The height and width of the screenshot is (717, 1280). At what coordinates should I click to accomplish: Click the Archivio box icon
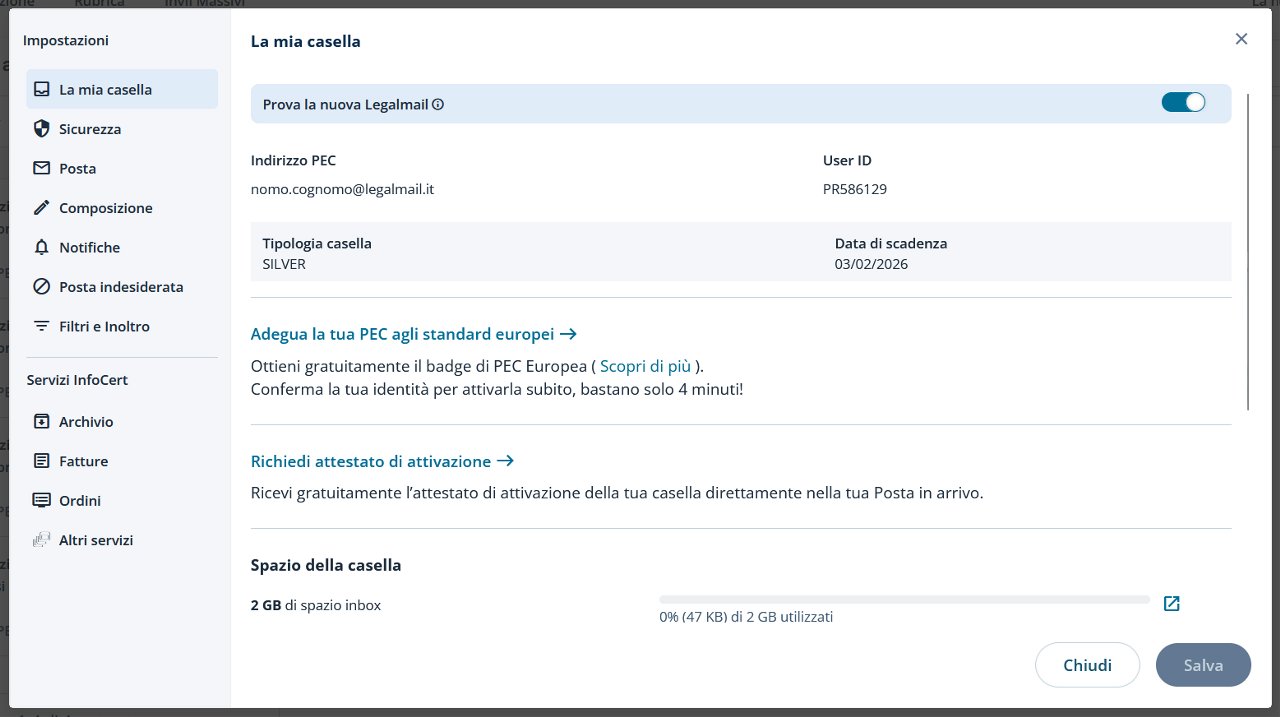[x=41, y=422]
